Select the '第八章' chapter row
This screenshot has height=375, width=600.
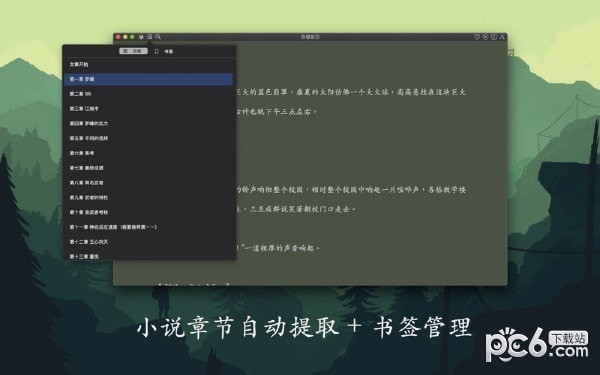[148, 183]
